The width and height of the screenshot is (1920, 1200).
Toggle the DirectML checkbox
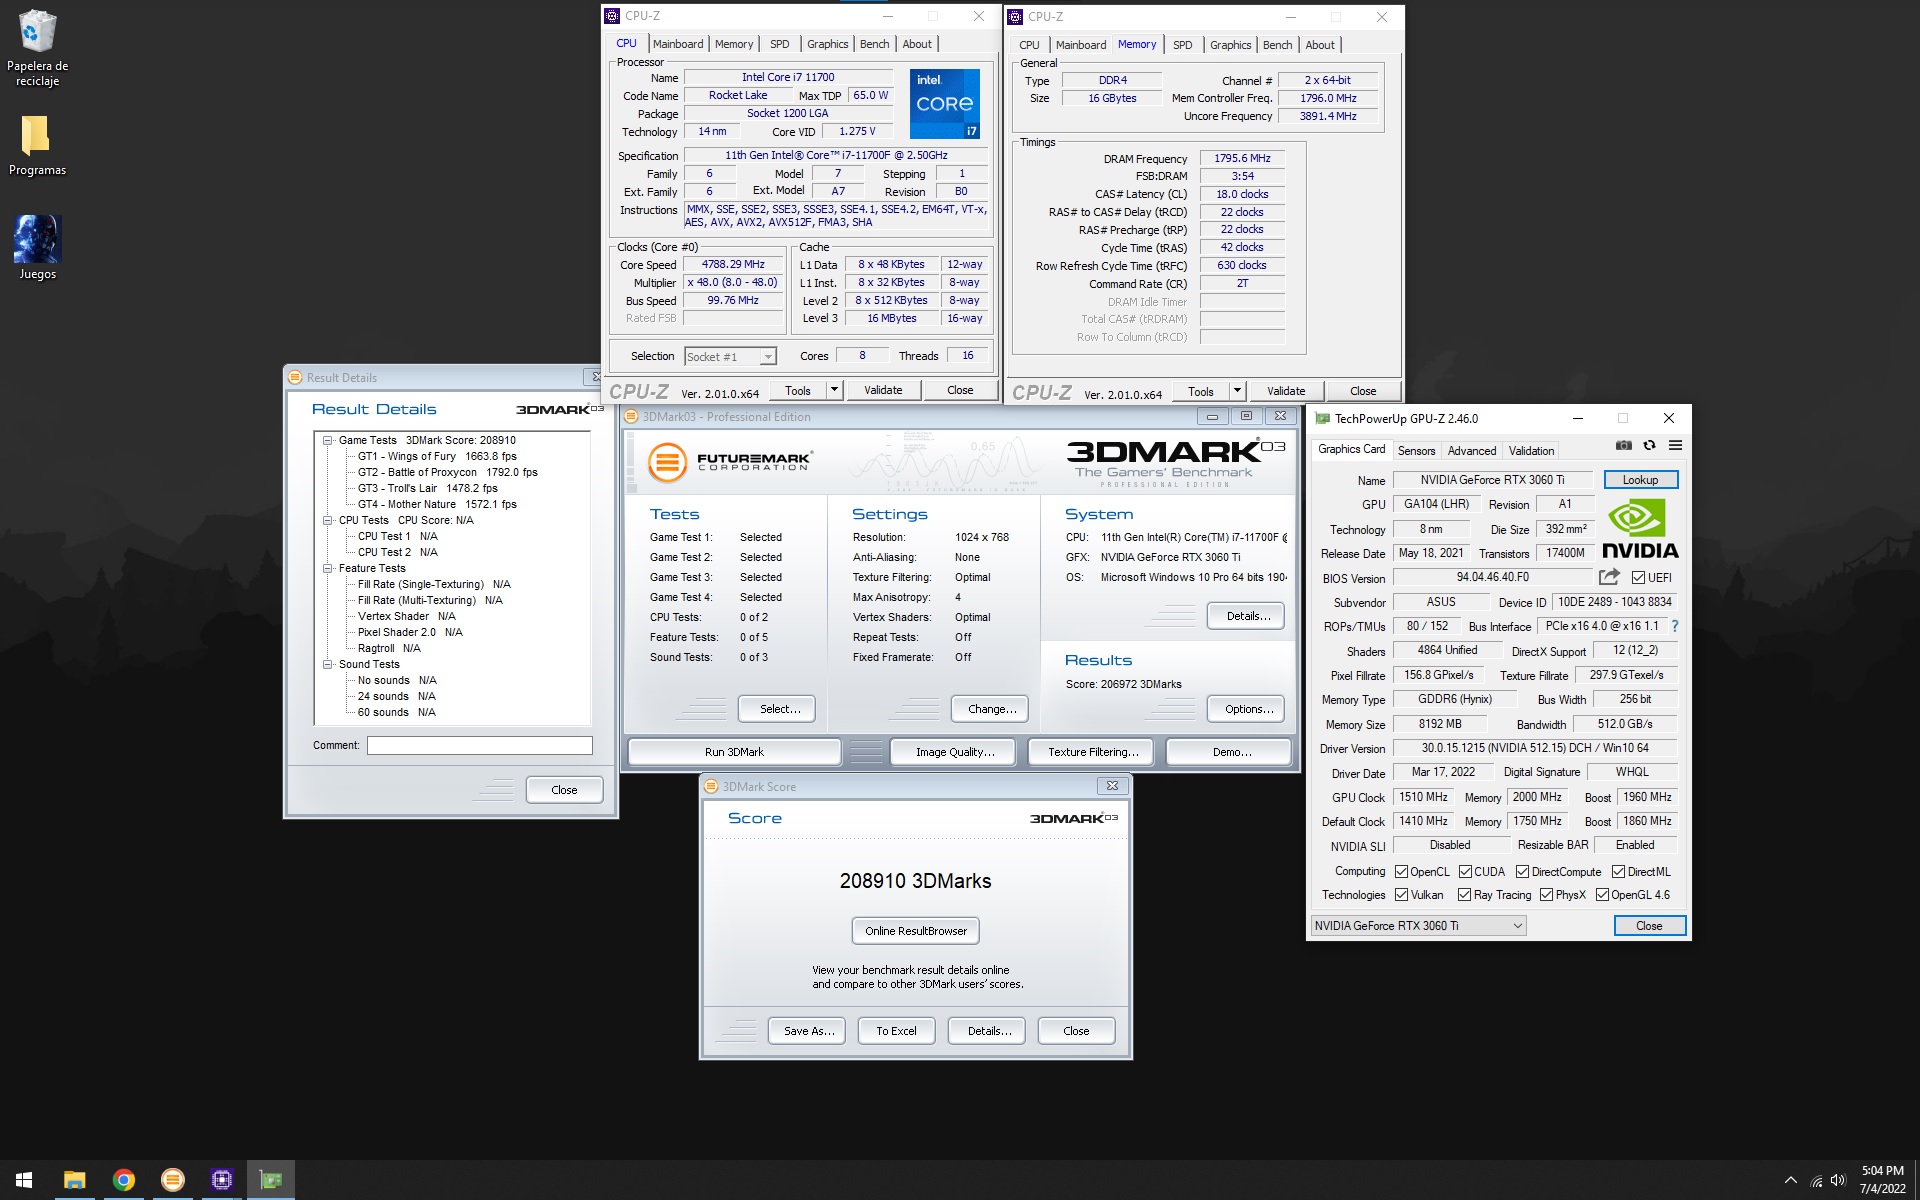[x=1618, y=872]
